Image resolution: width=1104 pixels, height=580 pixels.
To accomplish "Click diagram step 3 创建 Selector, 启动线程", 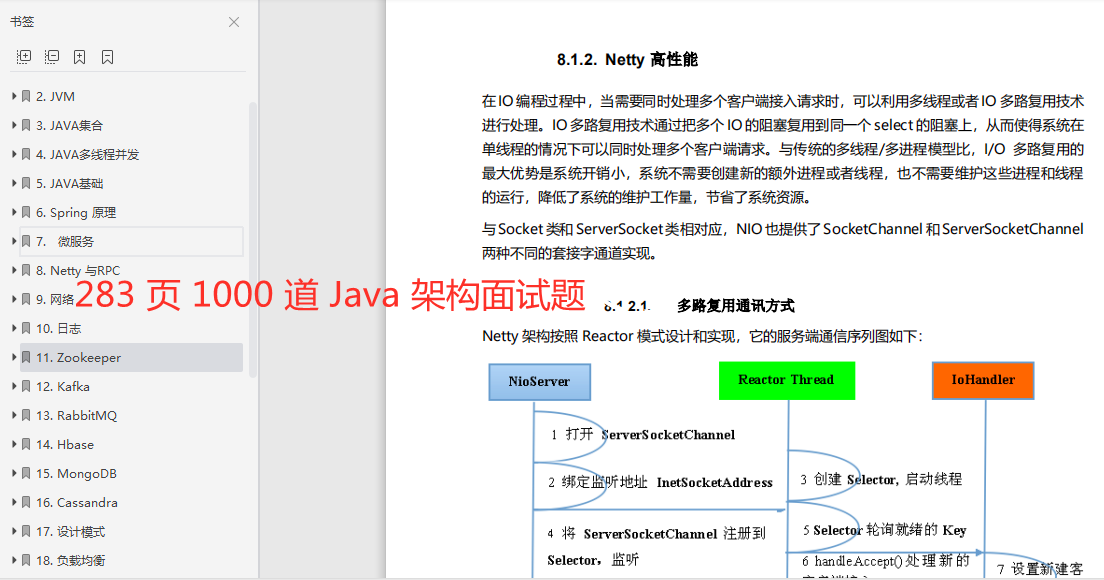I will click(x=881, y=479).
